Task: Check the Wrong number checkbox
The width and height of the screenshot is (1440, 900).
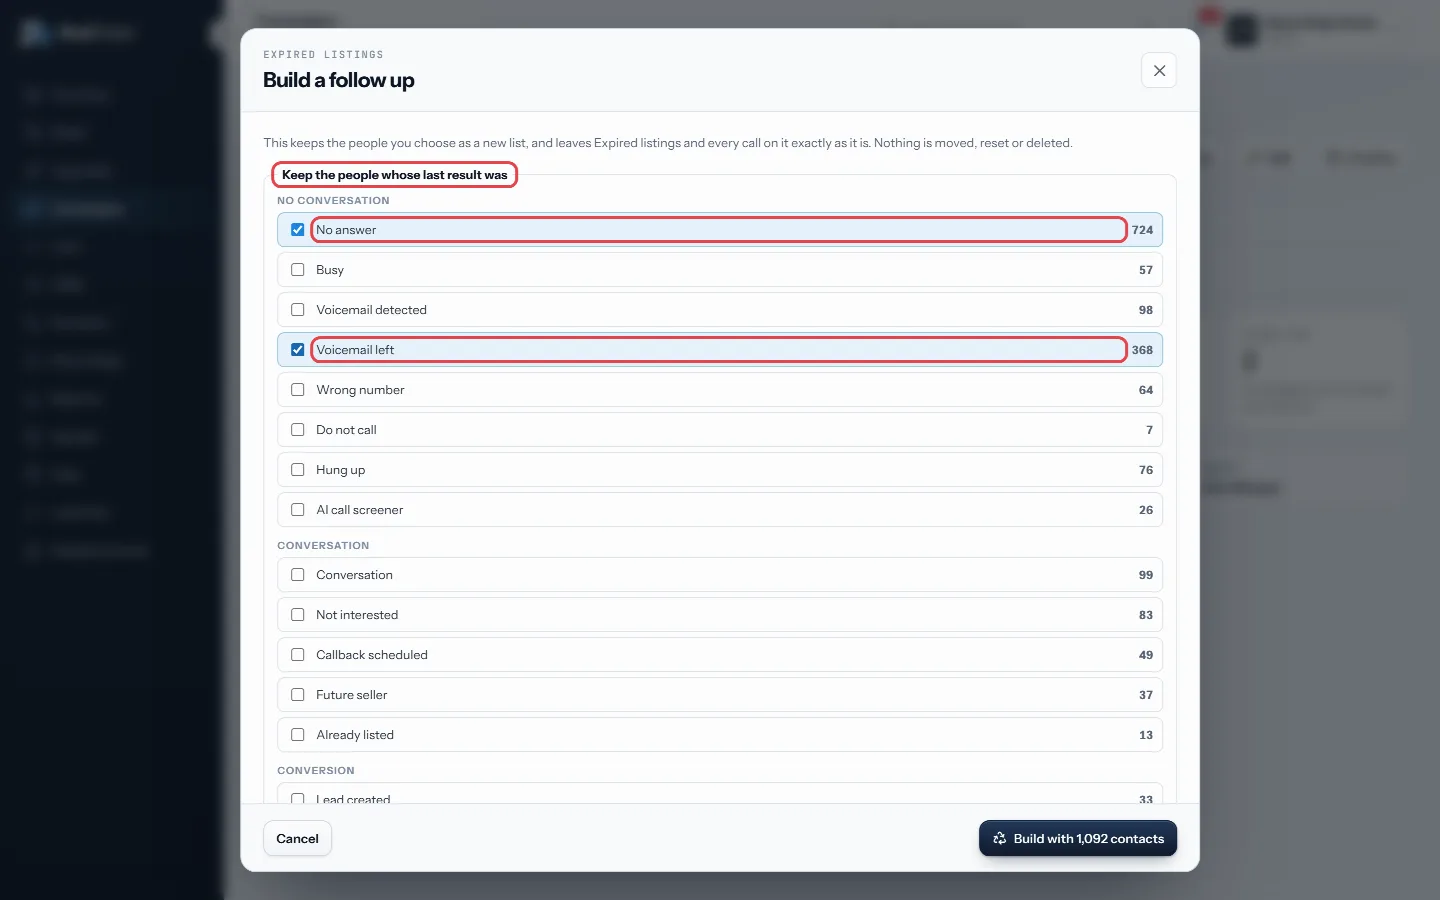Action: tap(298, 390)
